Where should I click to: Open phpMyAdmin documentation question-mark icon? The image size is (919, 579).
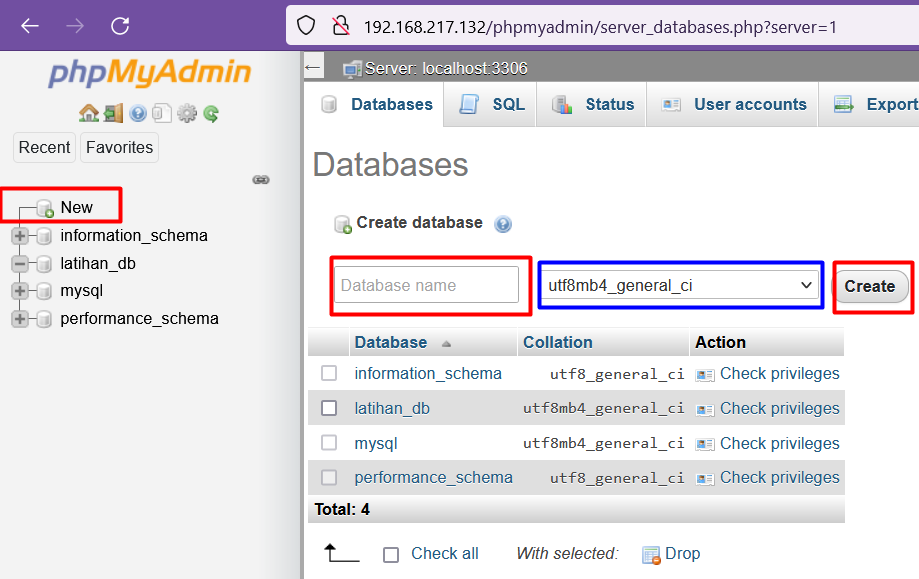(x=138, y=113)
